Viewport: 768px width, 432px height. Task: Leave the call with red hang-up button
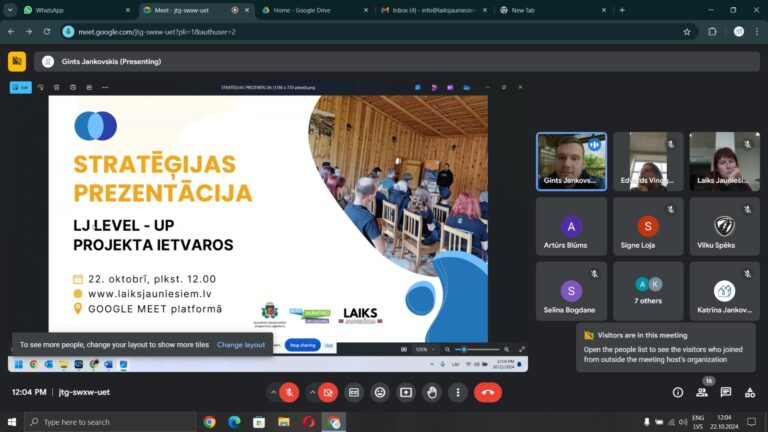click(x=487, y=393)
